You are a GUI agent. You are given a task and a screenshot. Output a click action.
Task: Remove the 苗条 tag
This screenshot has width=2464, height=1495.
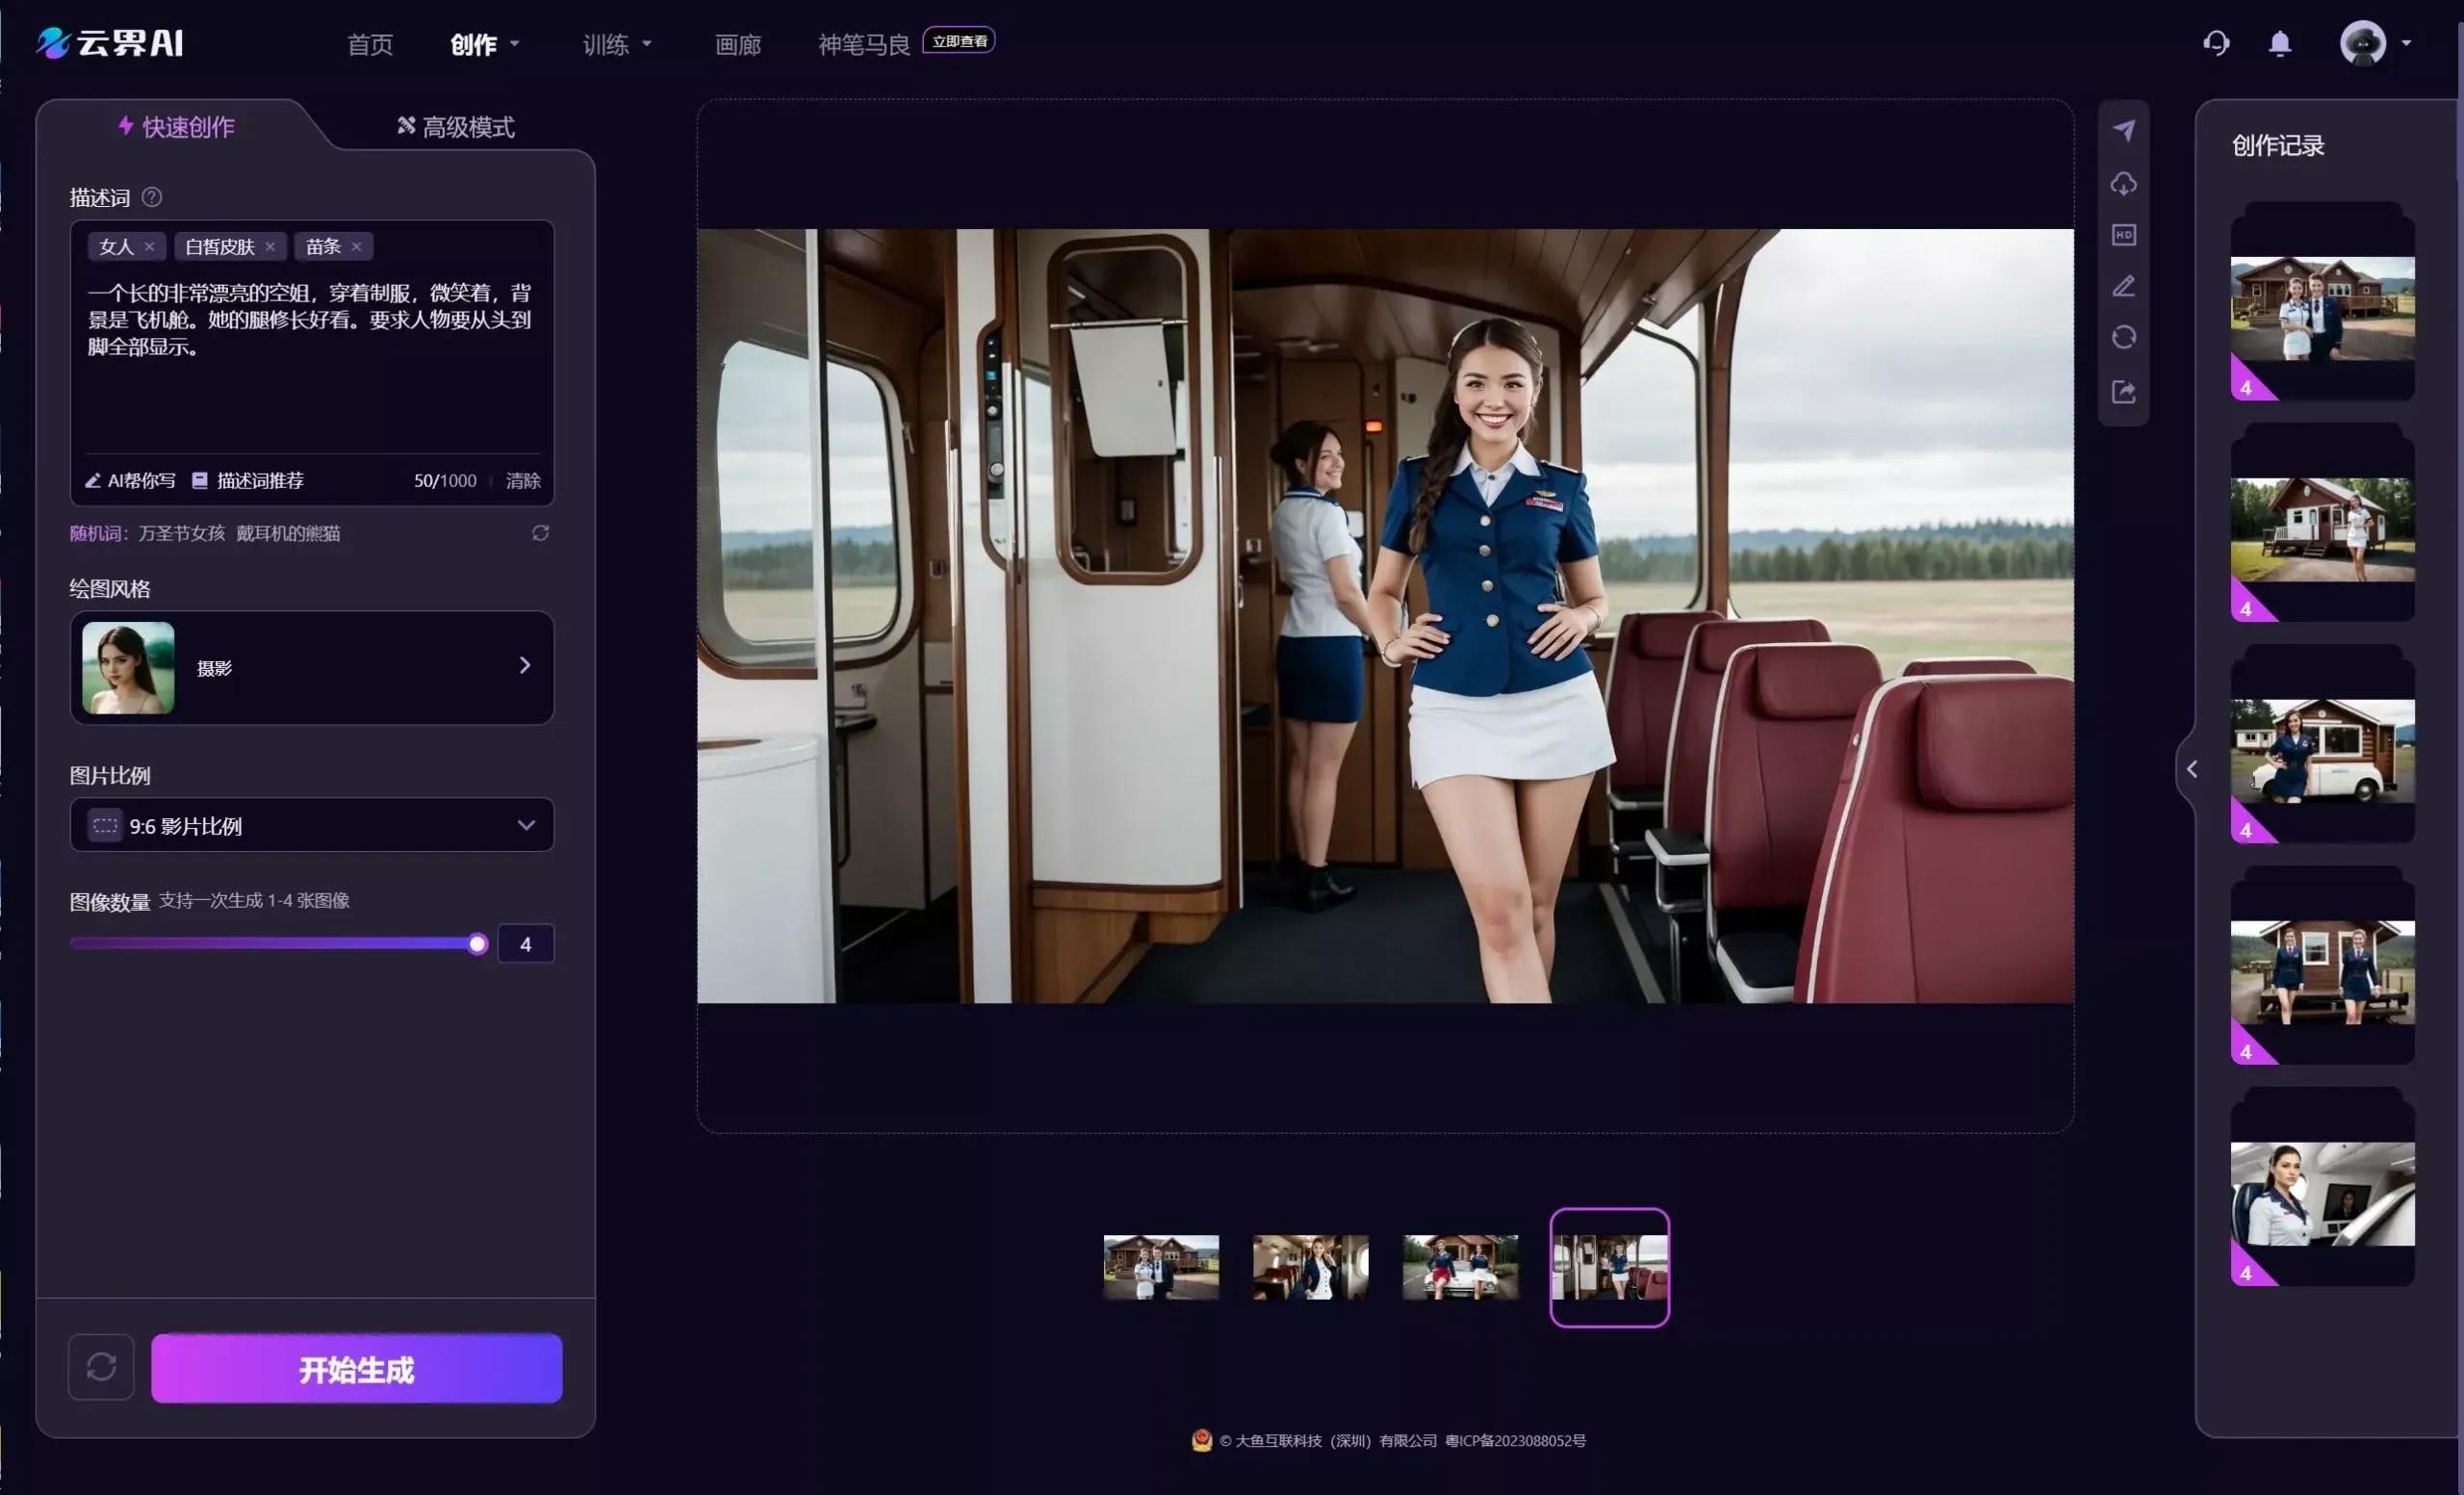pyautogui.click(x=356, y=247)
